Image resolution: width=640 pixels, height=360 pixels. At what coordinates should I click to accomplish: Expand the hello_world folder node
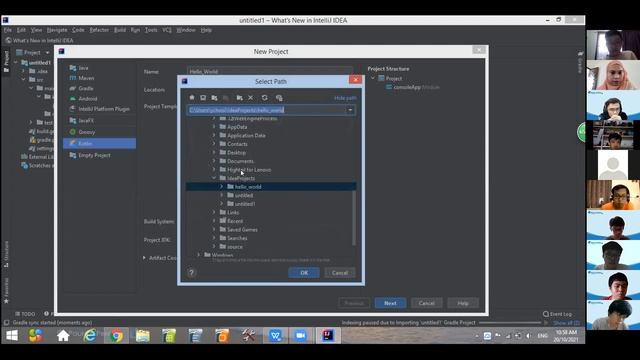pyautogui.click(x=222, y=187)
